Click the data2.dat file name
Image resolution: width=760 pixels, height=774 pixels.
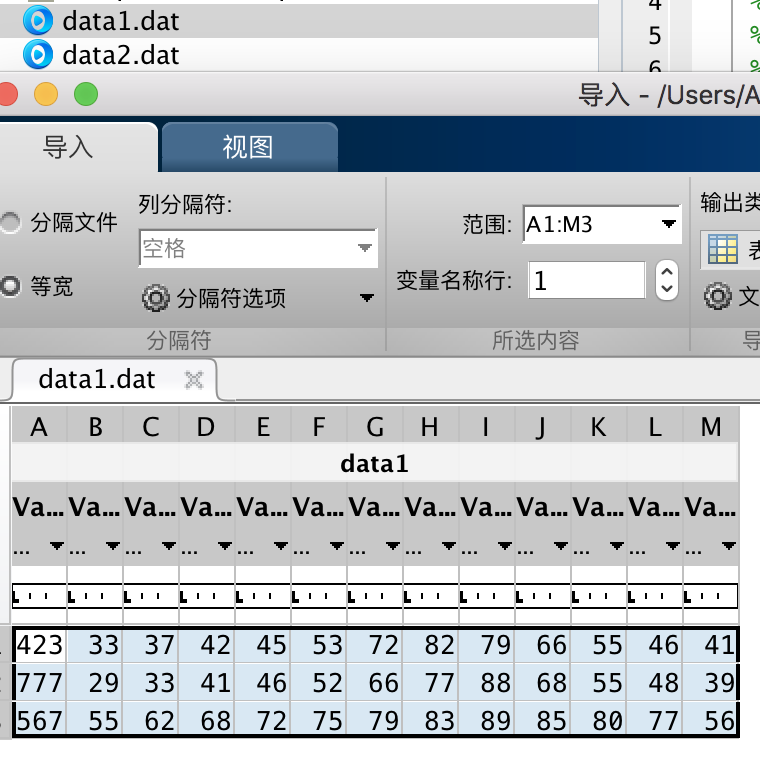pos(120,55)
